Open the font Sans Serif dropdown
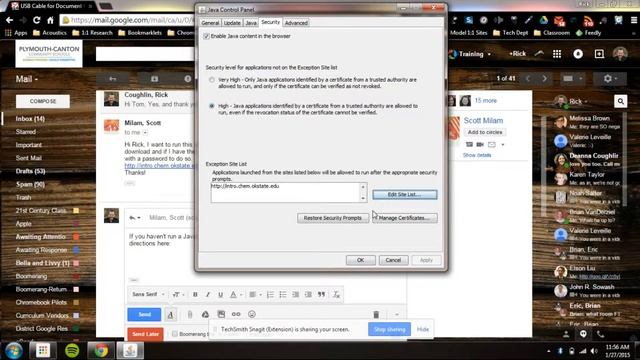The image size is (640, 360). (x=148, y=294)
